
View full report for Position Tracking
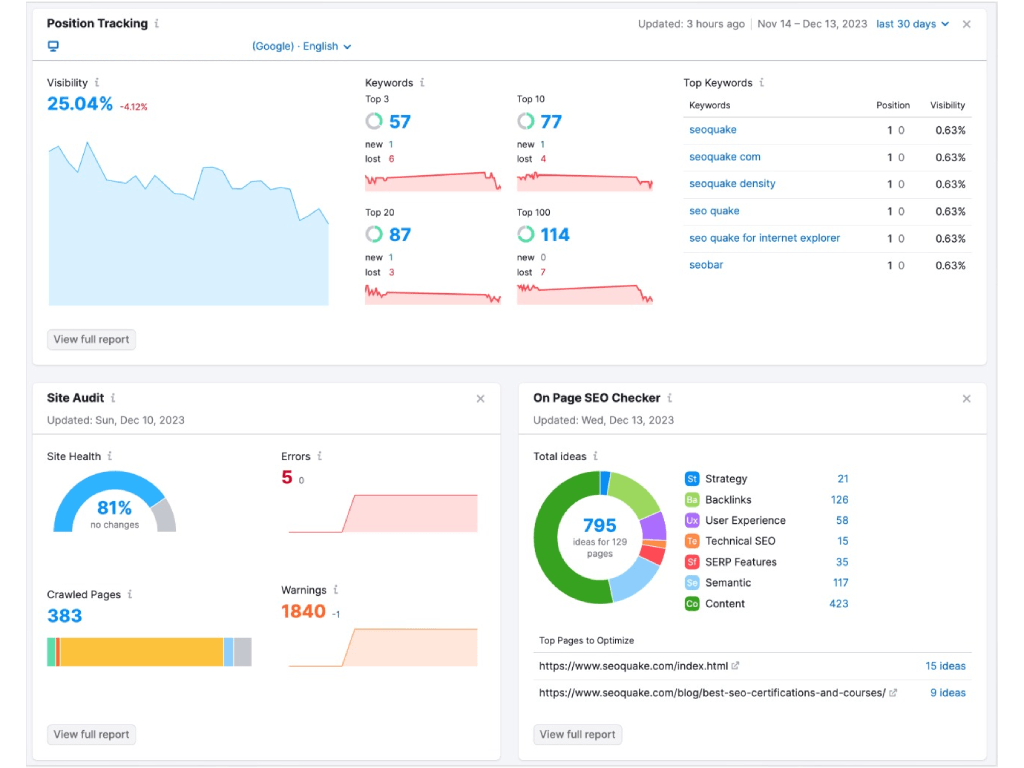click(x=91, y=340)
